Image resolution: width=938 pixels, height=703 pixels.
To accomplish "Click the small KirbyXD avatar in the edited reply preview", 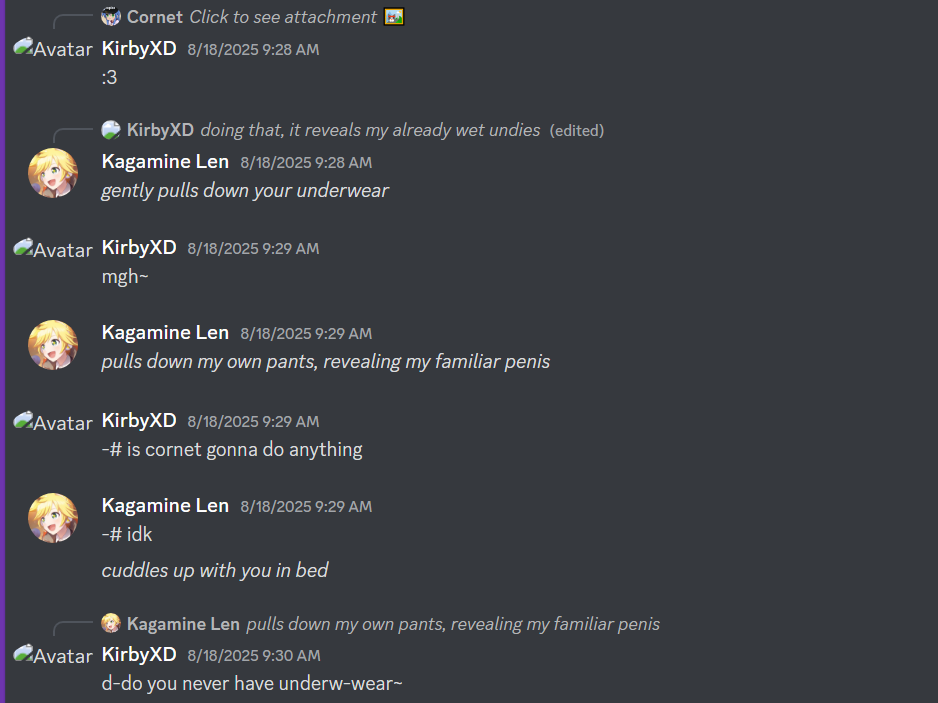I will pos(111,130).
